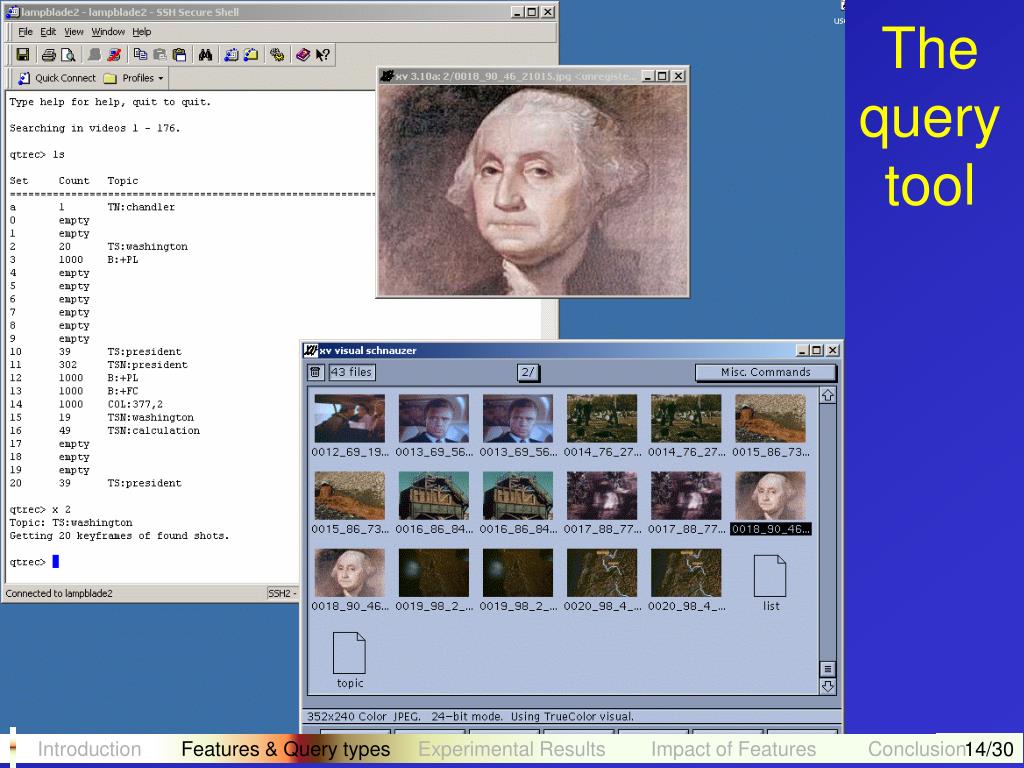Screen dimensions: 1024x768
Task: Click 'COL:377,2' in the terminal listing
Action: 135,404
